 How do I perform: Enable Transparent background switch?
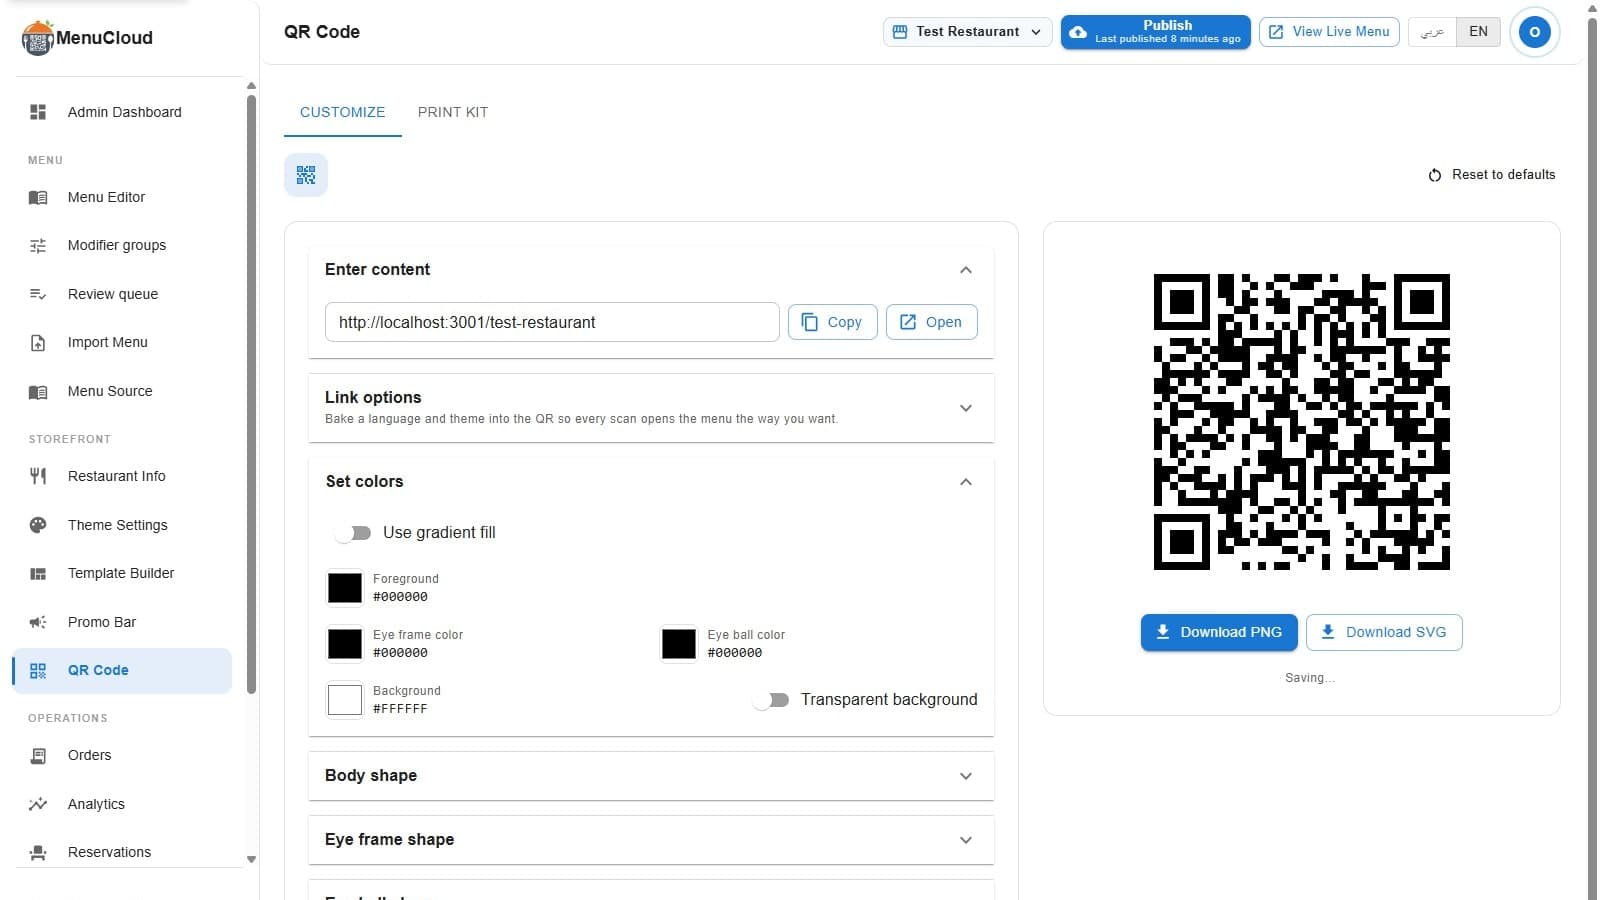coord(771,700)
